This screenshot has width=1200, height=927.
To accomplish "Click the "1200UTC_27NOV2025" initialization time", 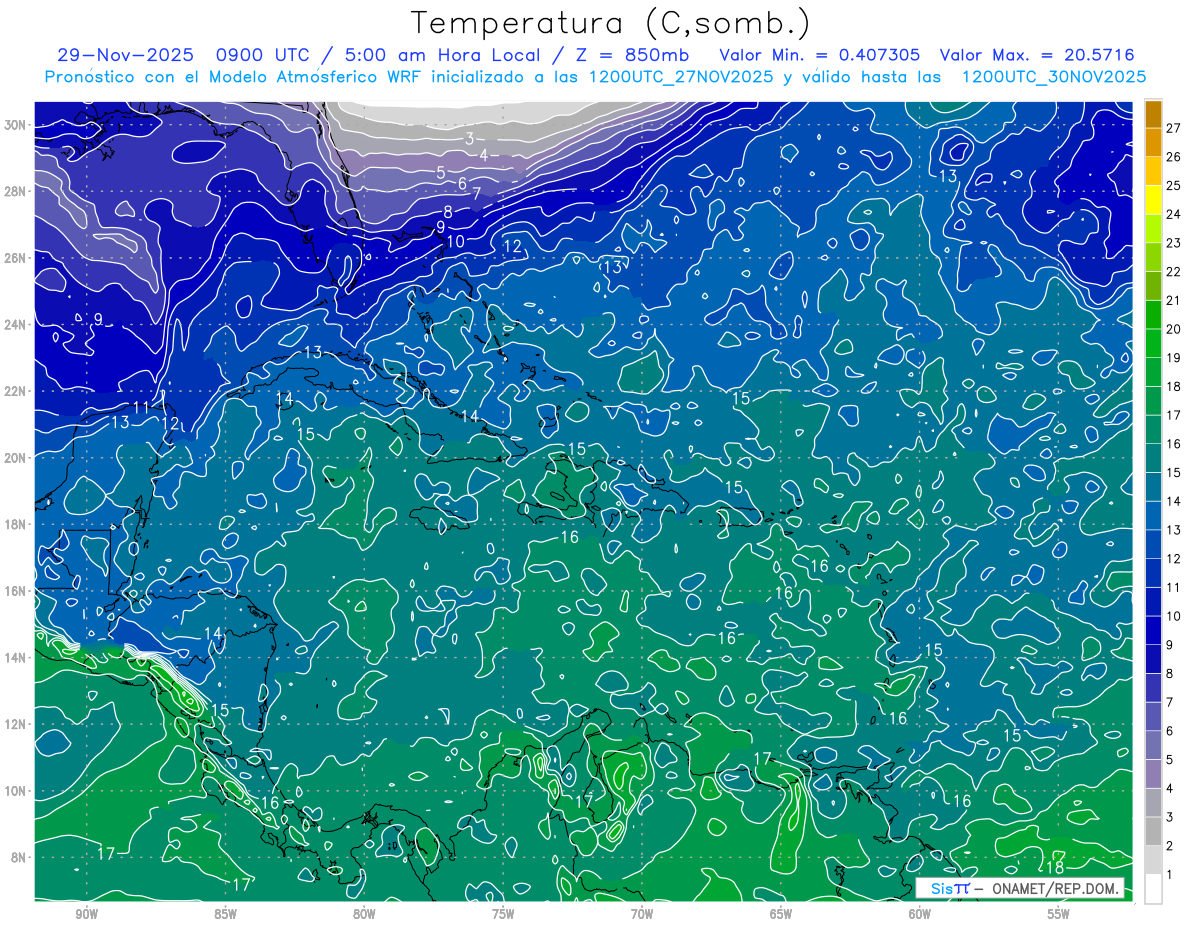I will click(x=679, y=77).
